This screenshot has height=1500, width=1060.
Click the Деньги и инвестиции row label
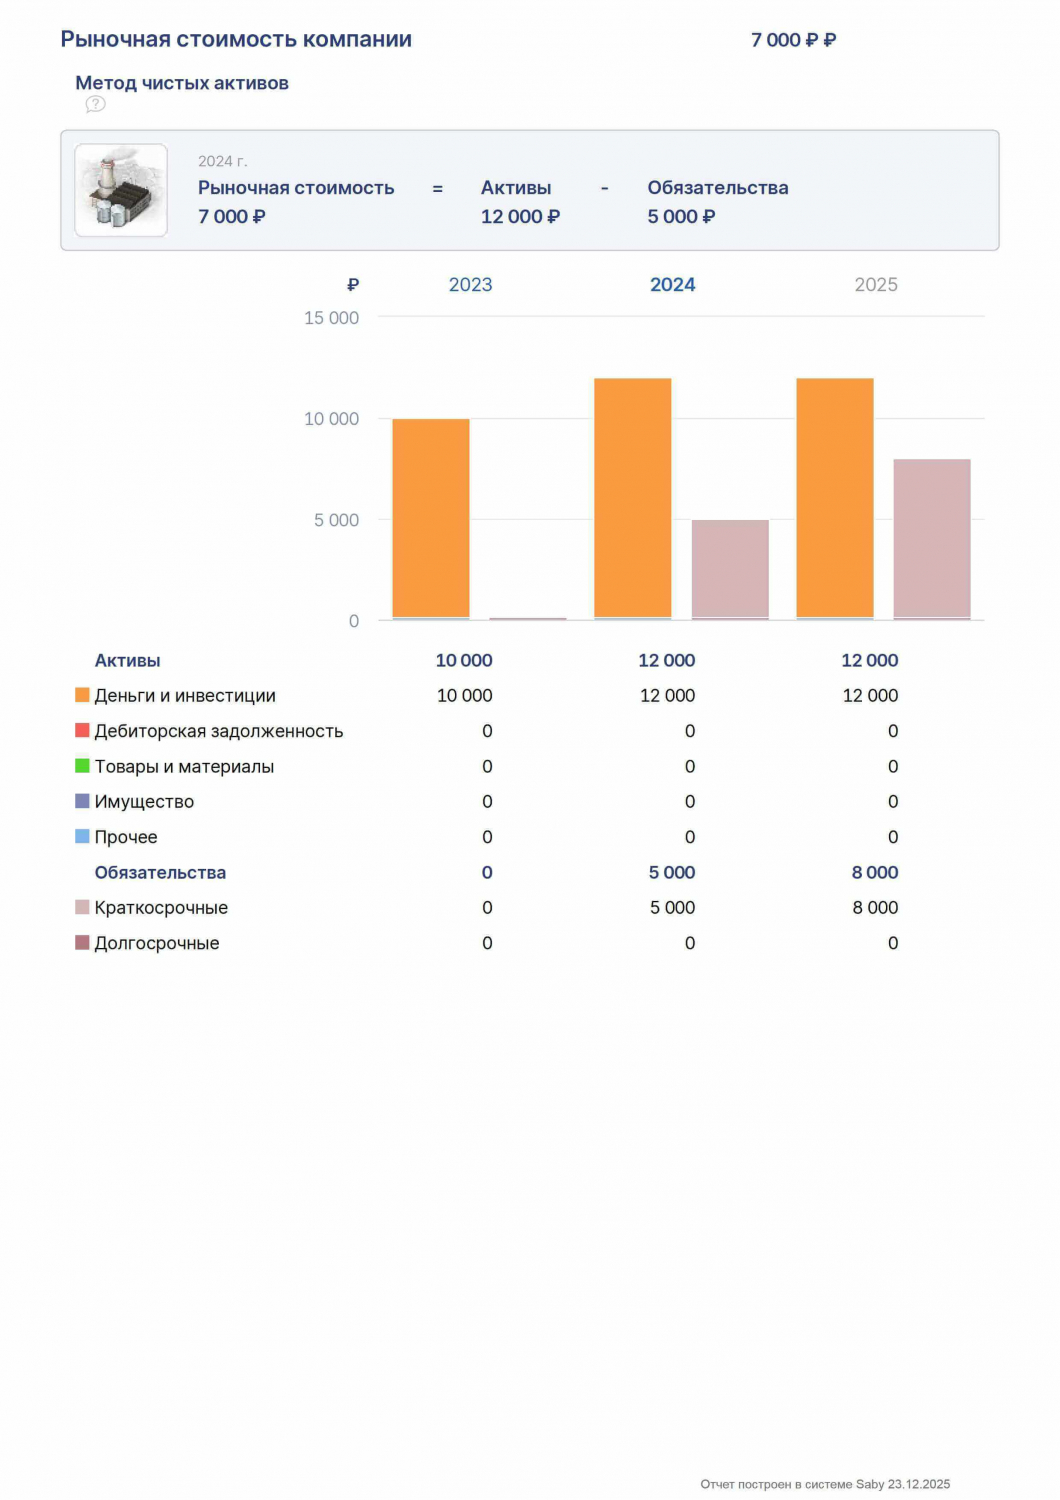(x=185, y=695)
